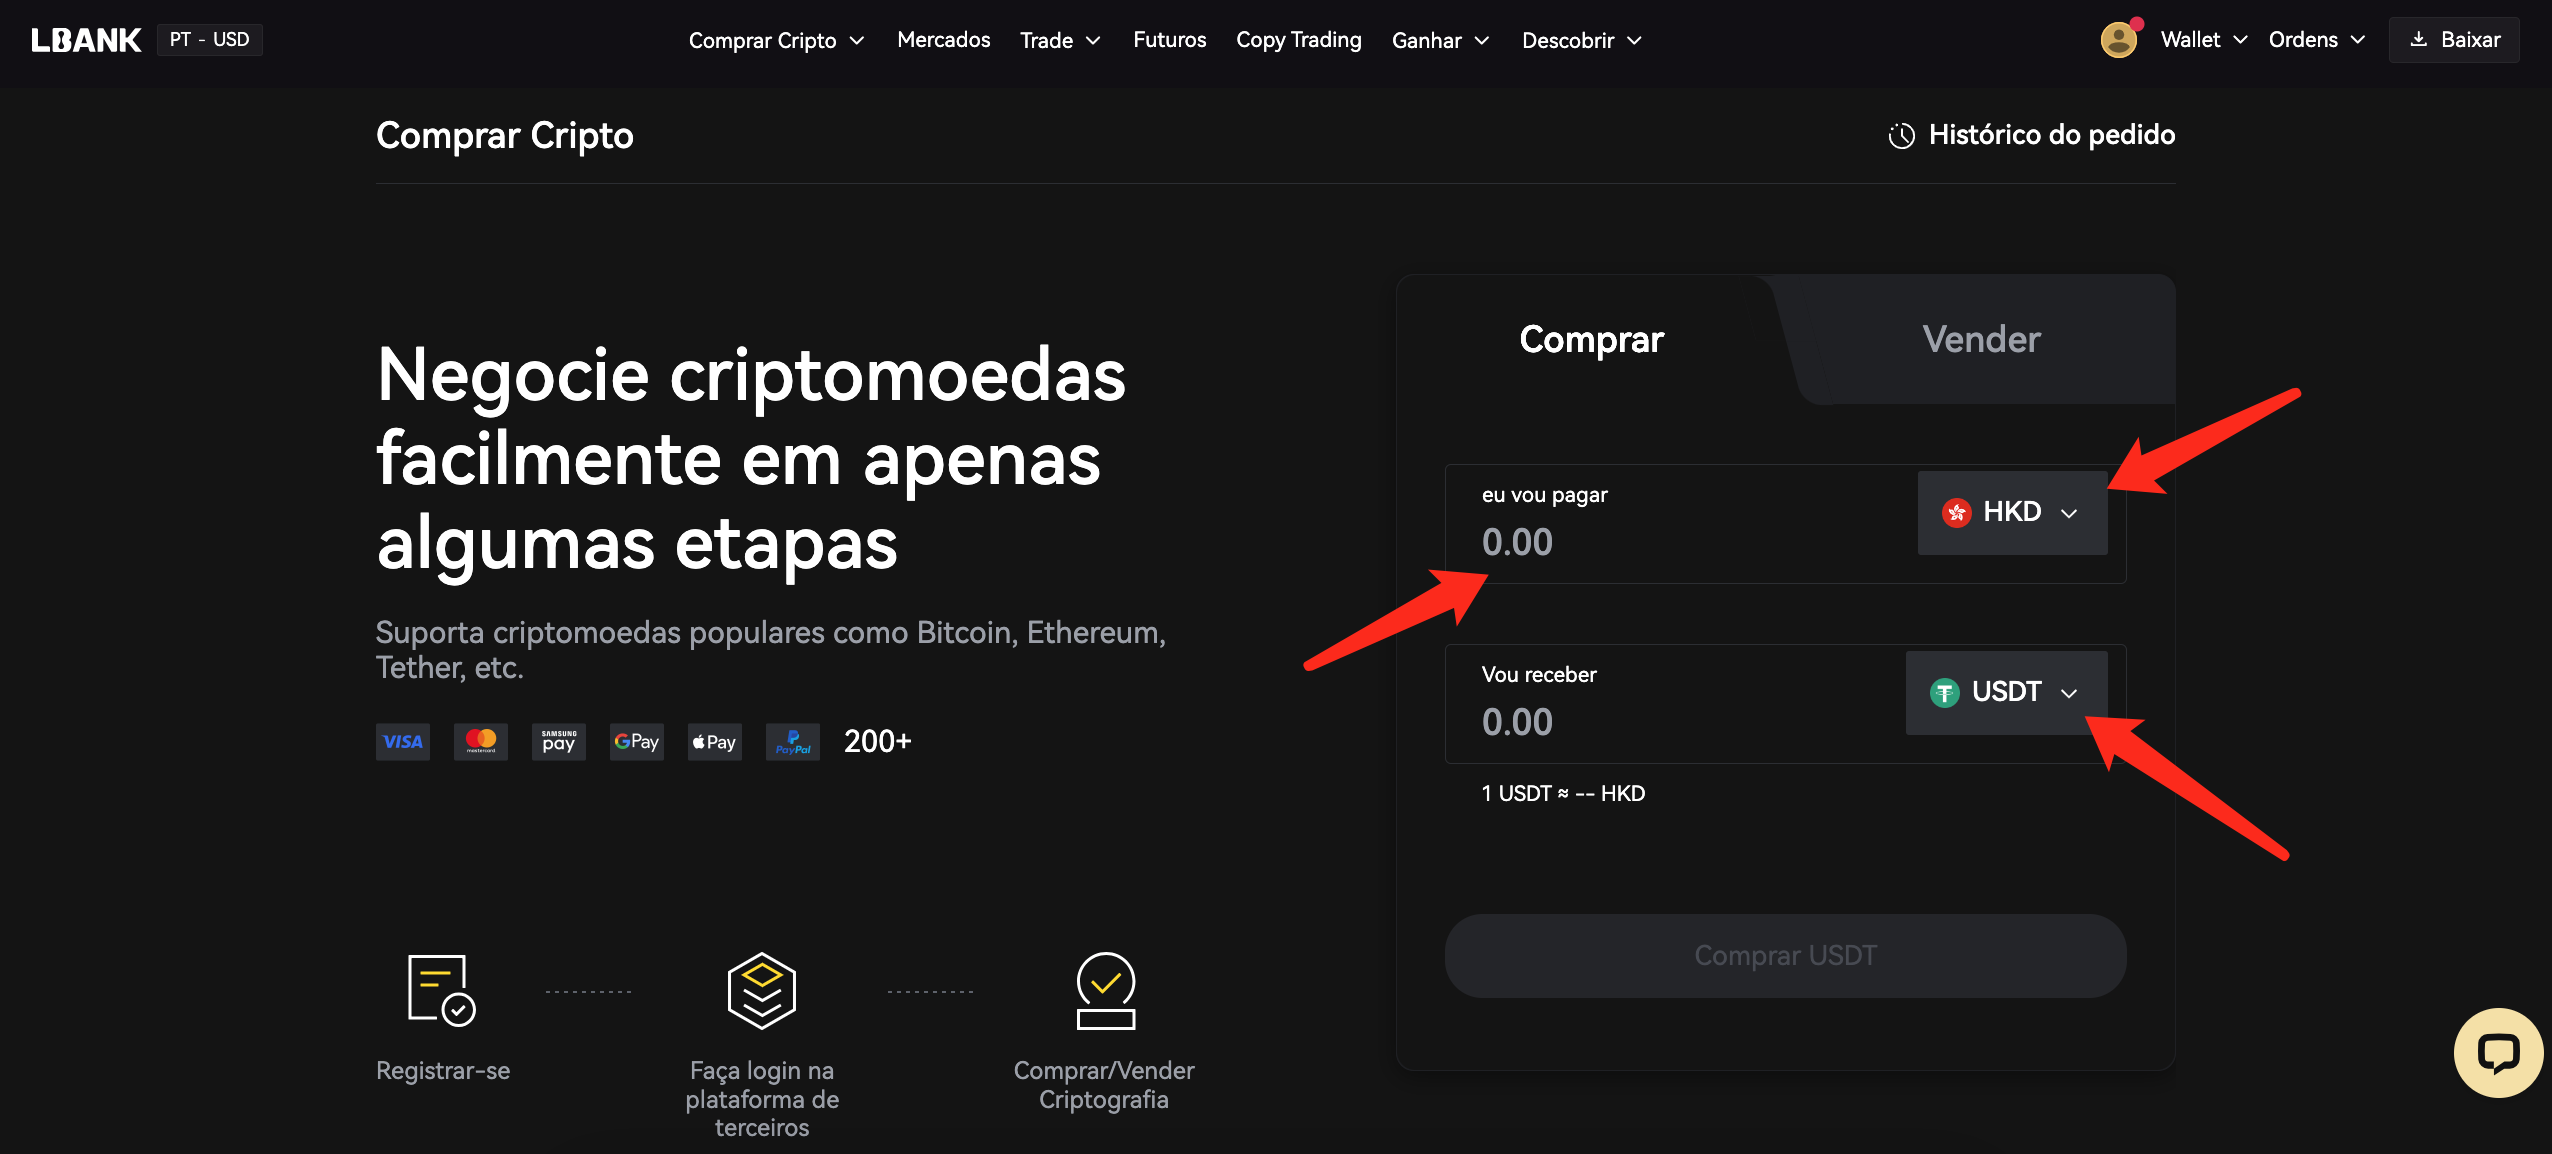Select the Comprar tab

coord(1591,340)
